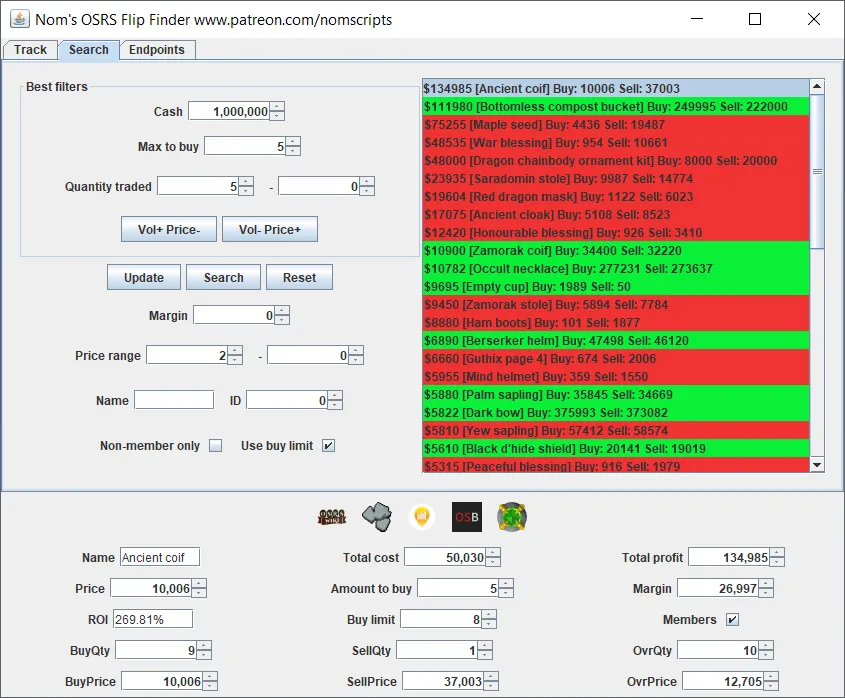
Task: Increase the Total cost spinner
Action: [493, 552]
